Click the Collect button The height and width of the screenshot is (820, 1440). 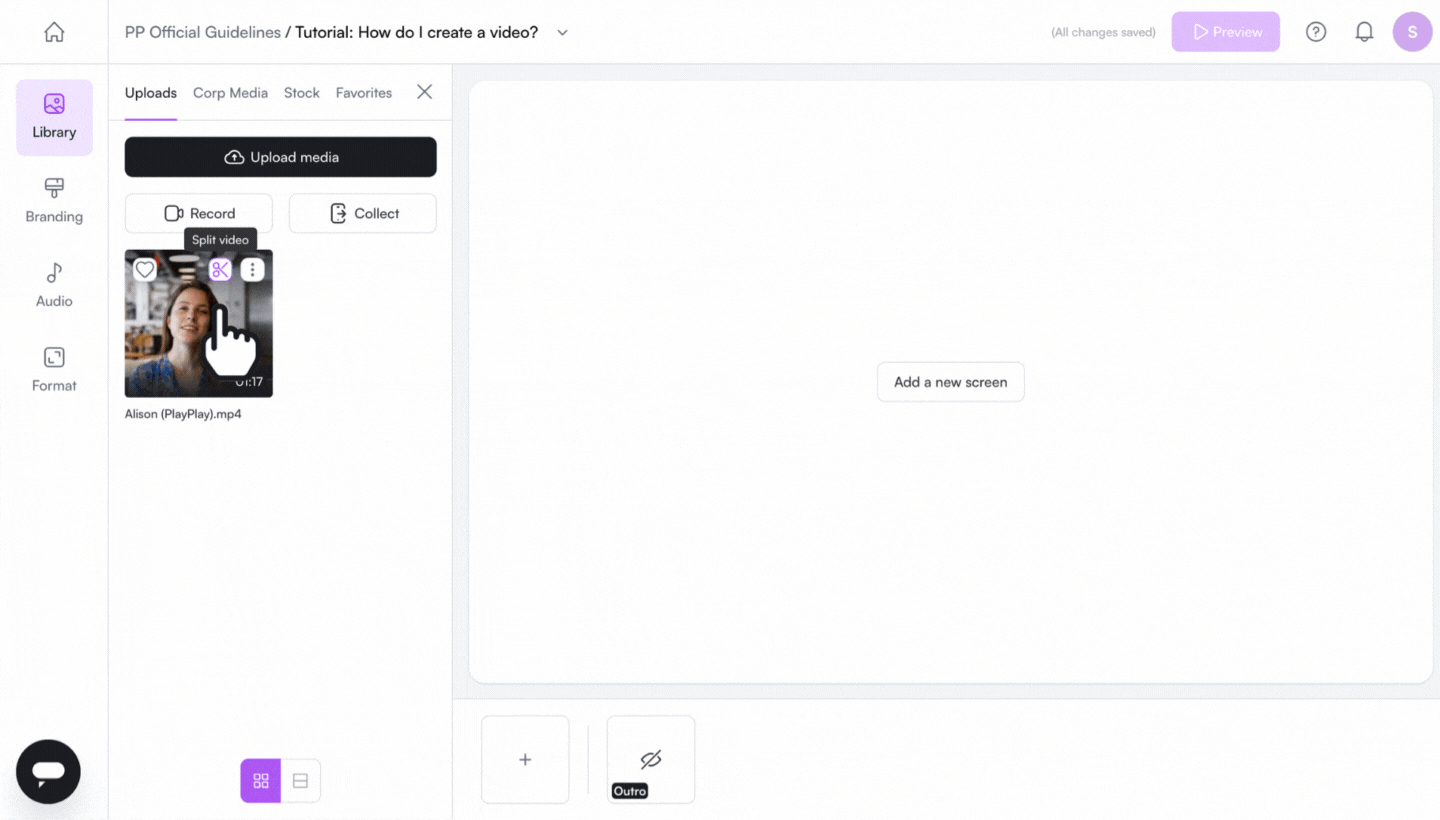[363, 213]
